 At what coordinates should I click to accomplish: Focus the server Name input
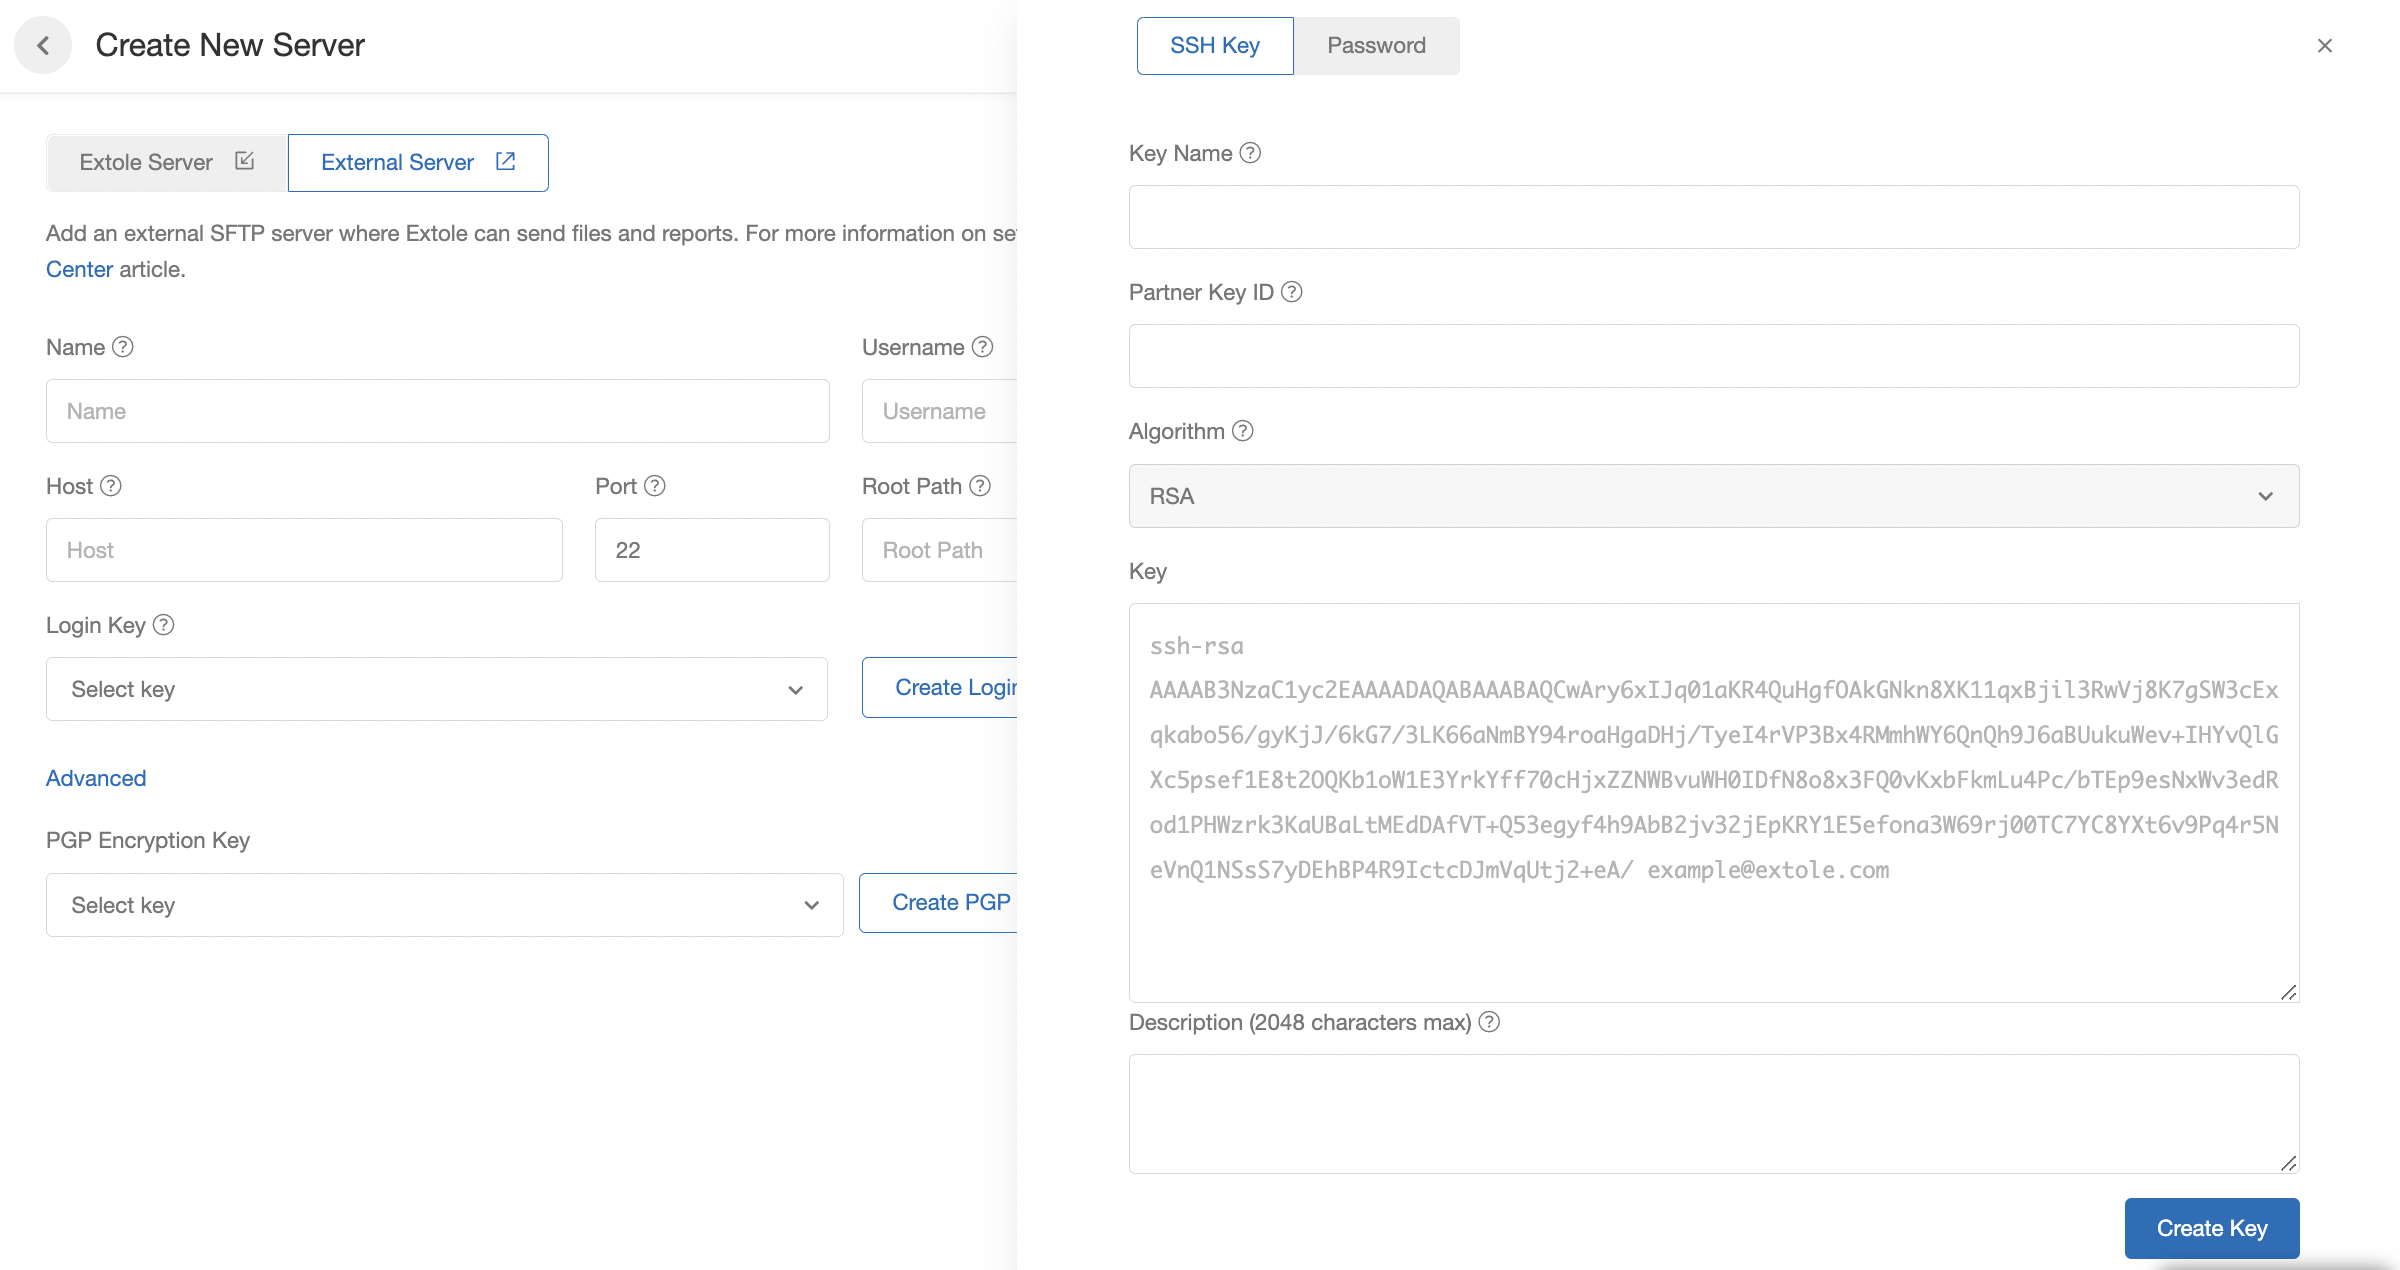[x=438, y=411]
